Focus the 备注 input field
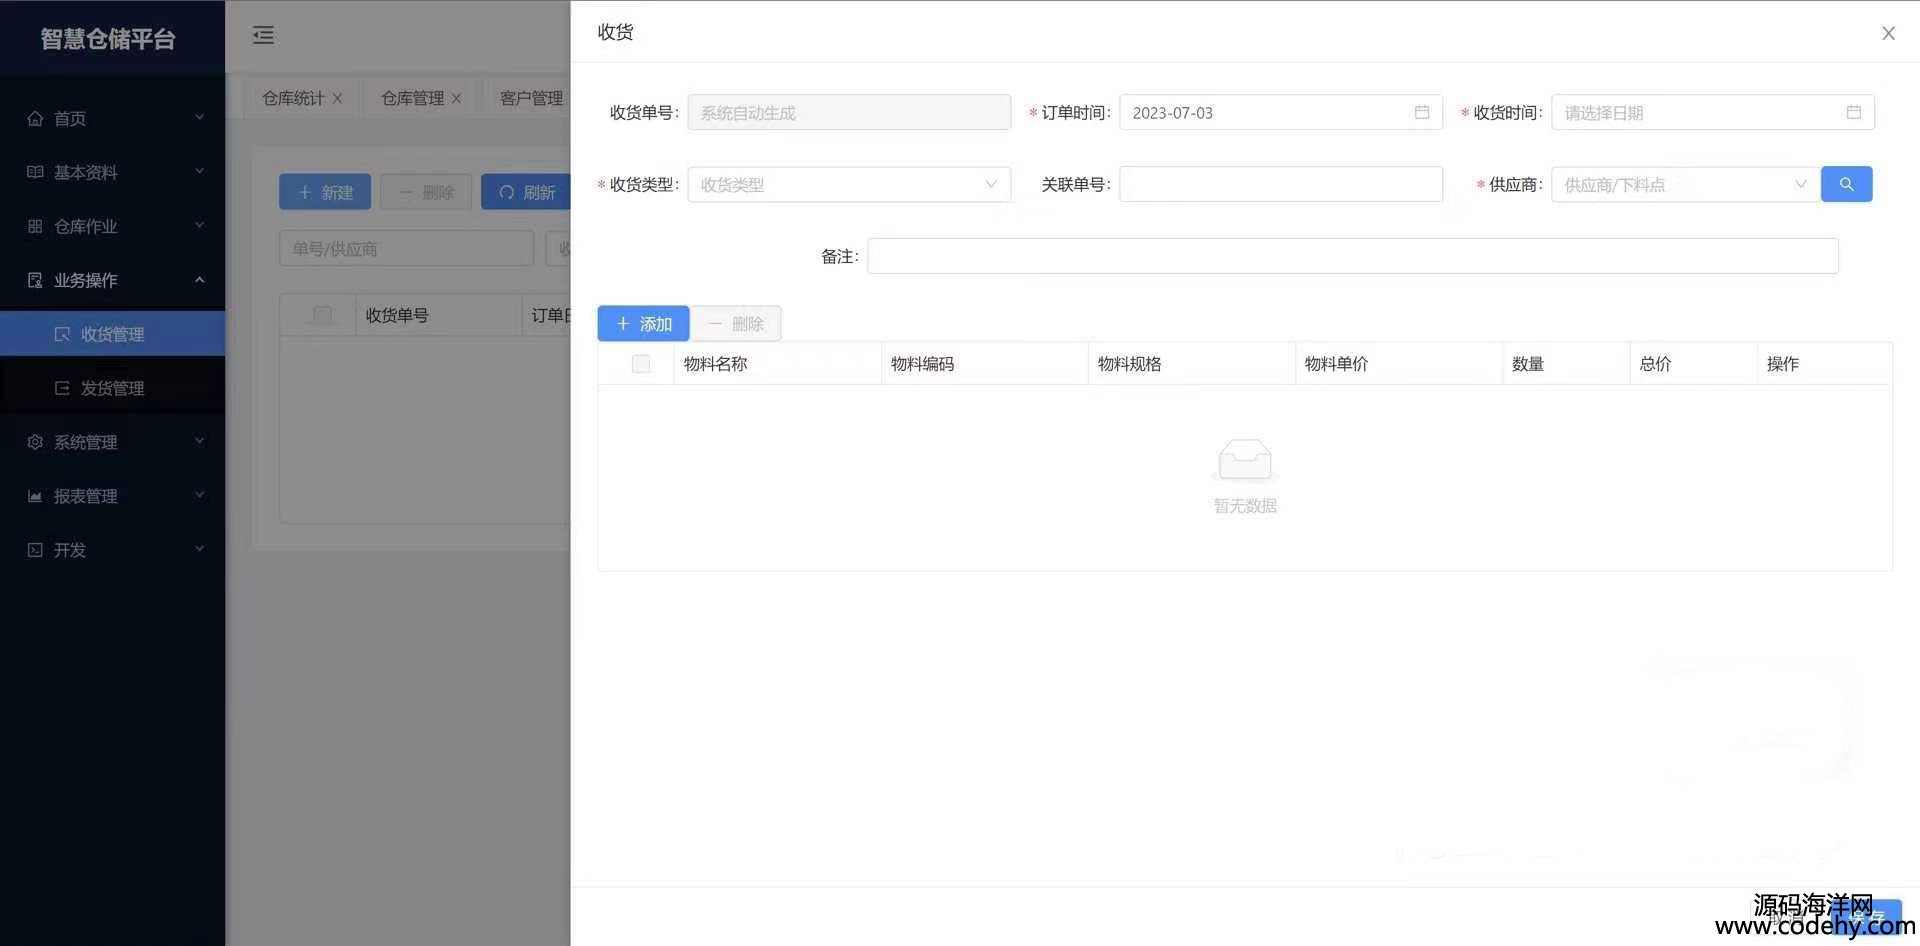Viewport: 1920px width, 946px height. (1353, 256)
